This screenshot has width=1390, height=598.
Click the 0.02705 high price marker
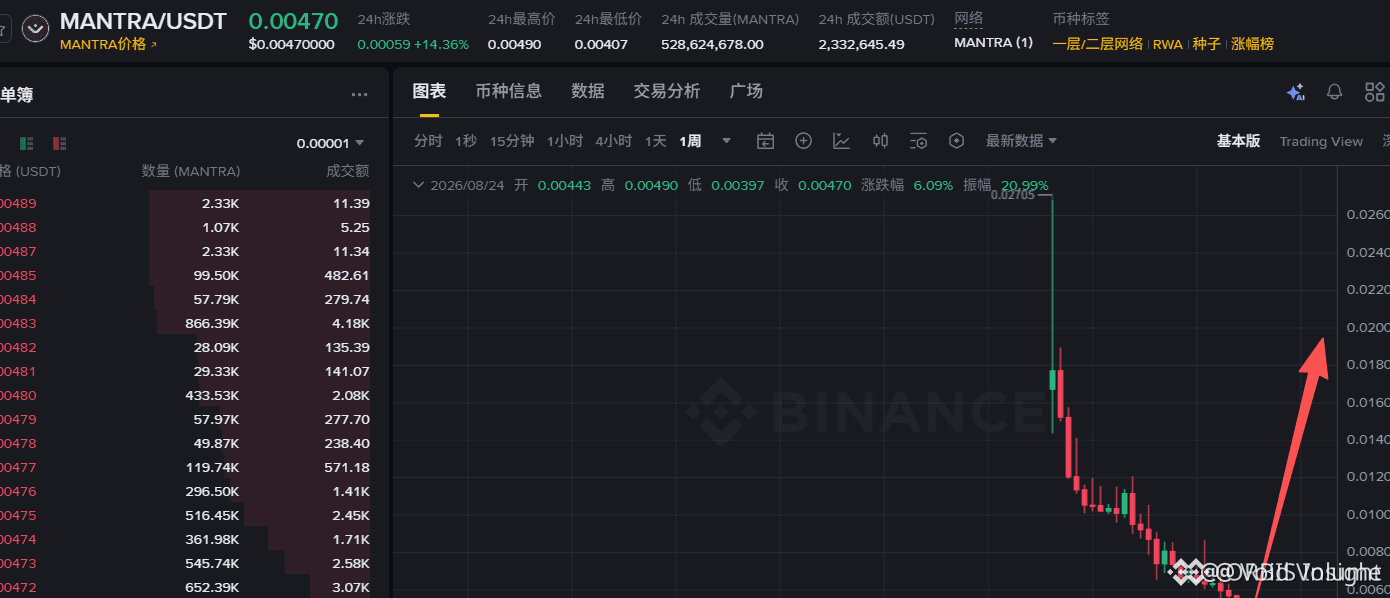(x=1011, y=195)
